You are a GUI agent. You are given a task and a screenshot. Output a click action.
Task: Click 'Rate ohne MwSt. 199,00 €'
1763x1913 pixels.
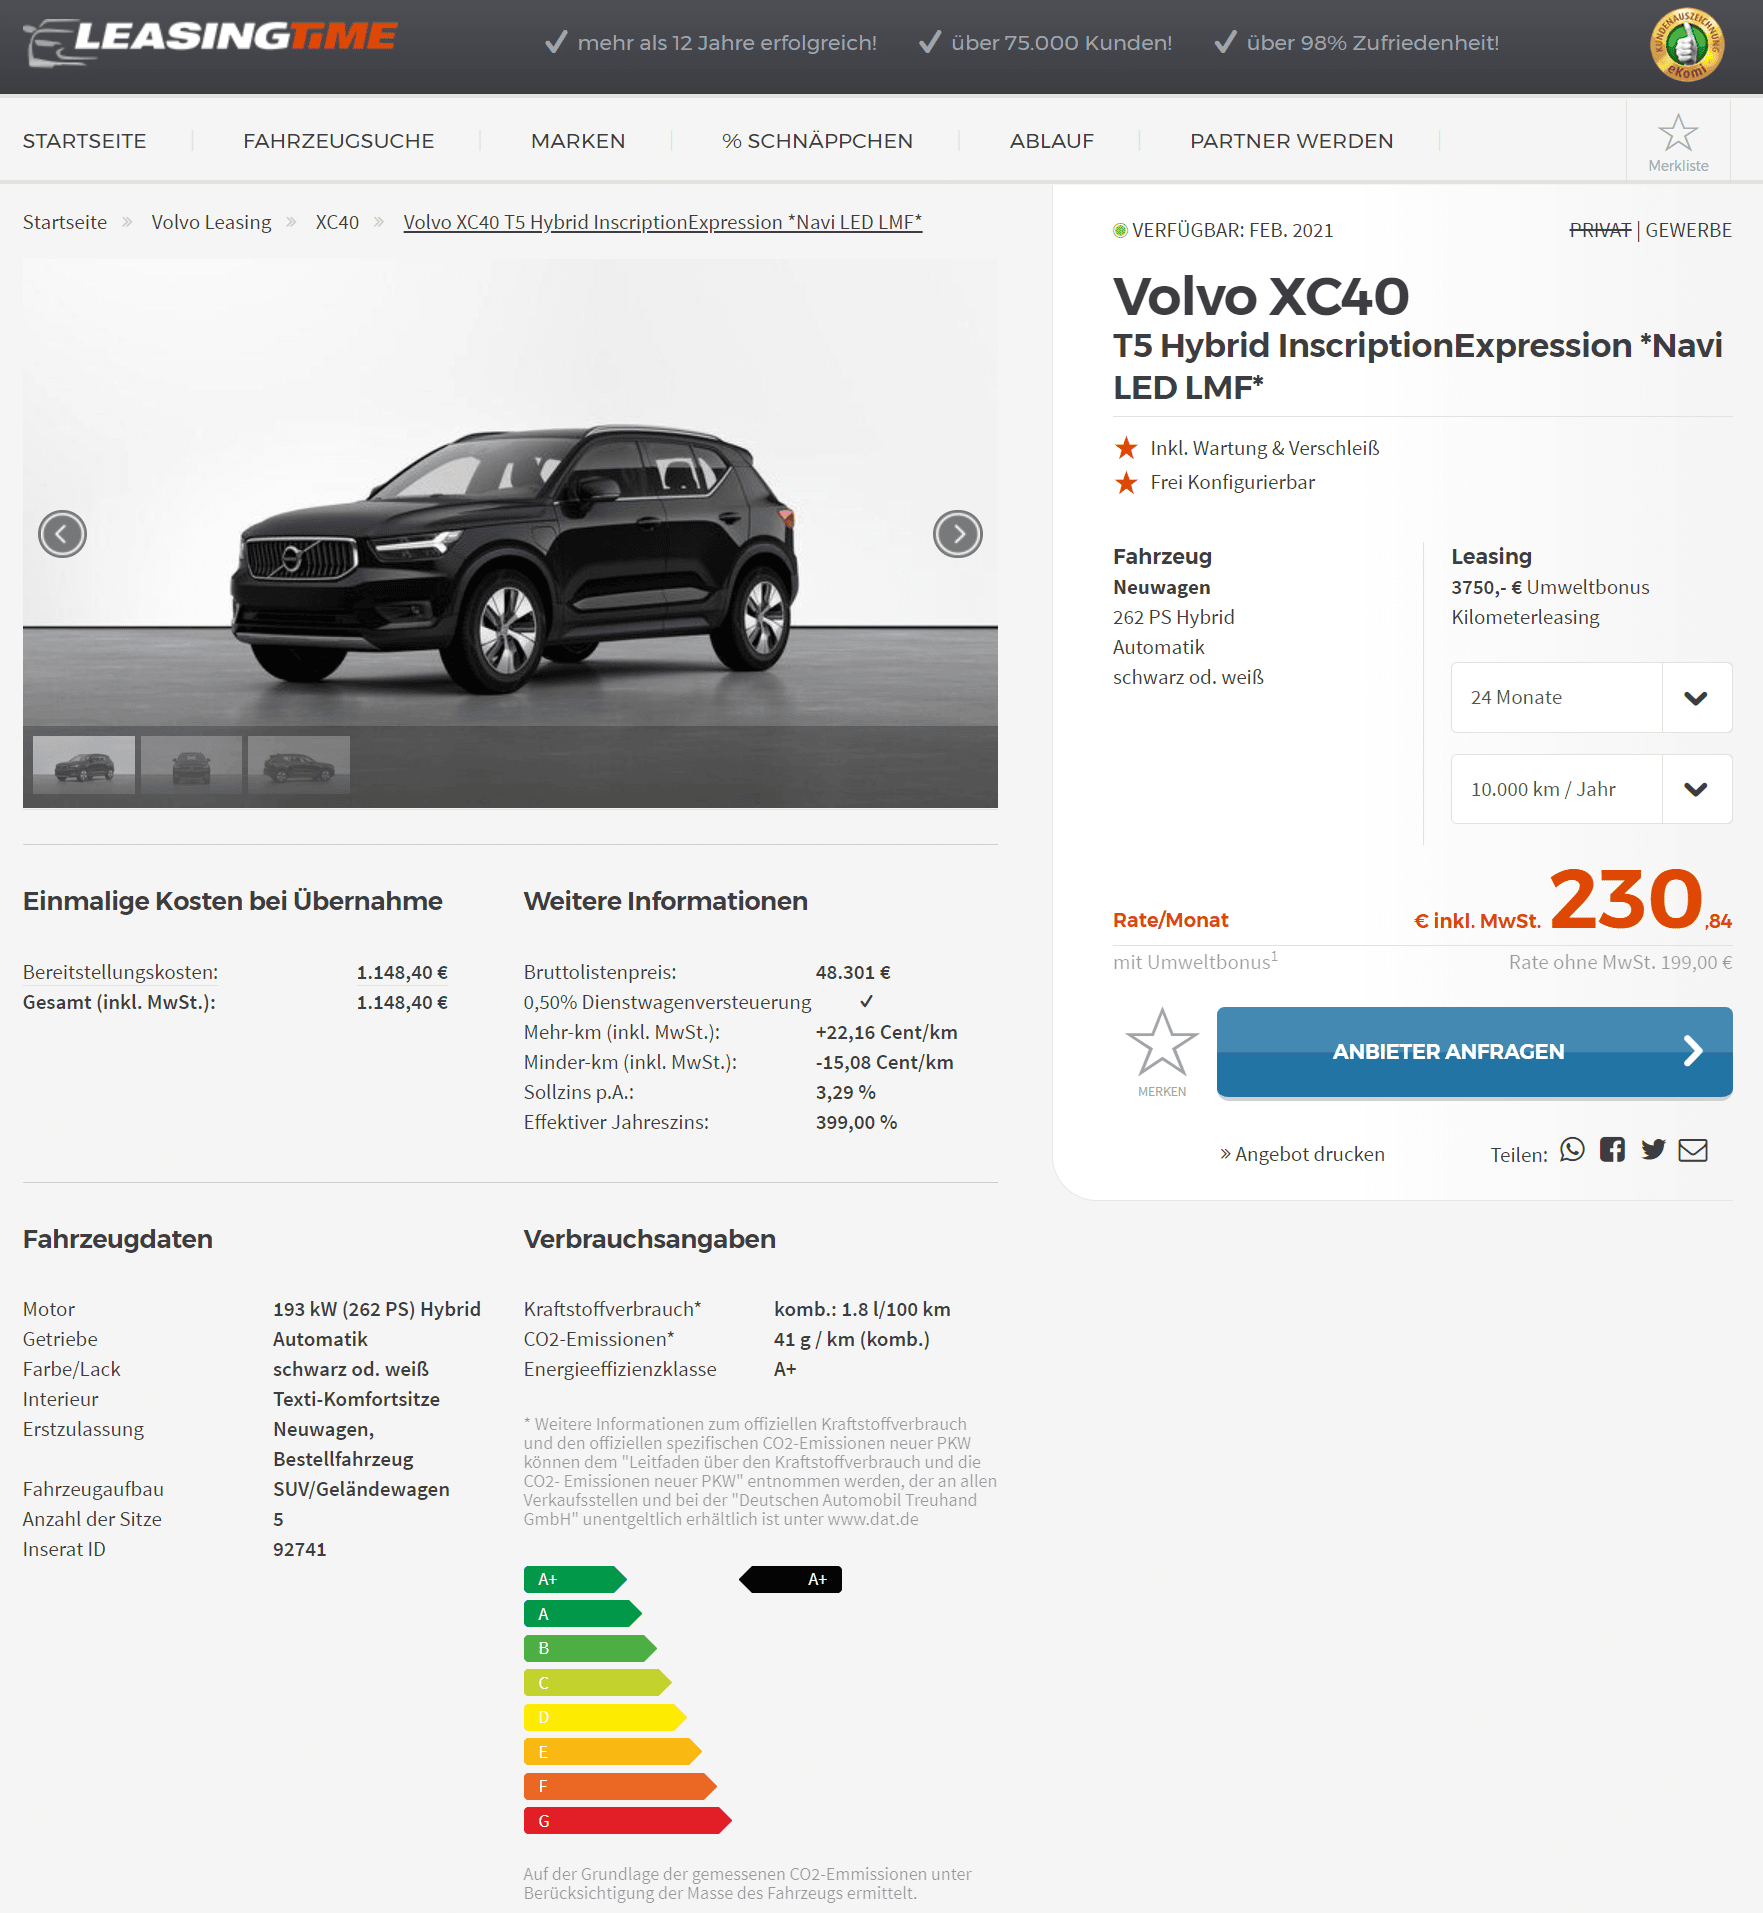coord(1620,962)
